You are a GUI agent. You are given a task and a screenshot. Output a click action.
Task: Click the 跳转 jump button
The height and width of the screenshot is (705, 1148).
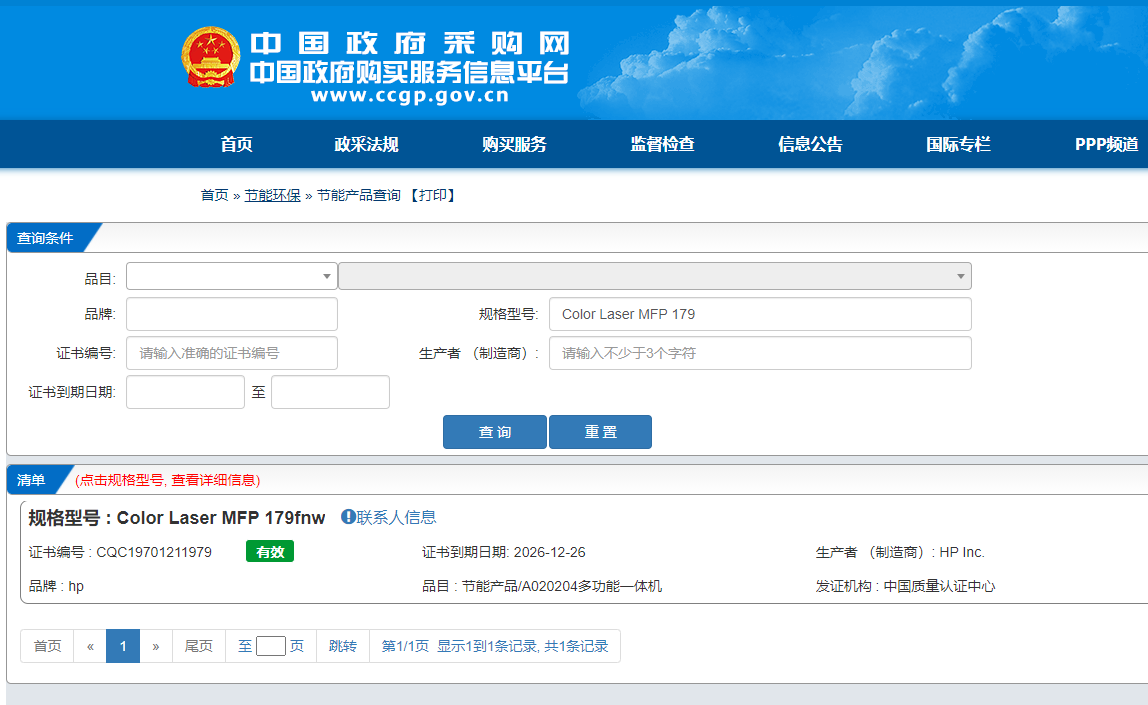pyautogui.click(x=343, y=646)
